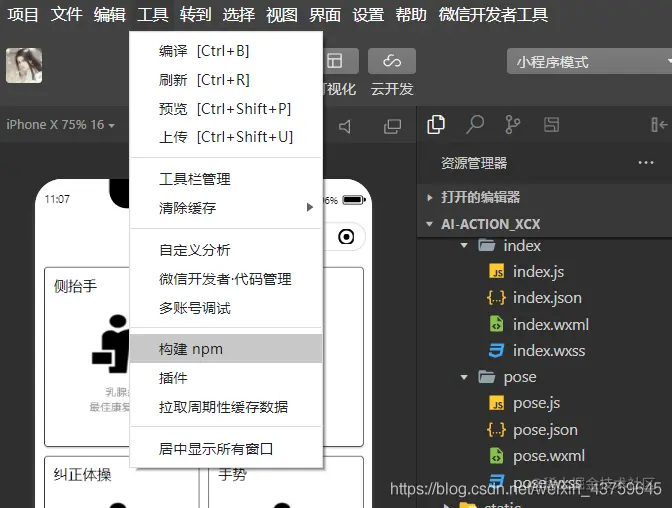
Task: Open the 小程序模式 mode dropdown
Action: pos(589,61)
